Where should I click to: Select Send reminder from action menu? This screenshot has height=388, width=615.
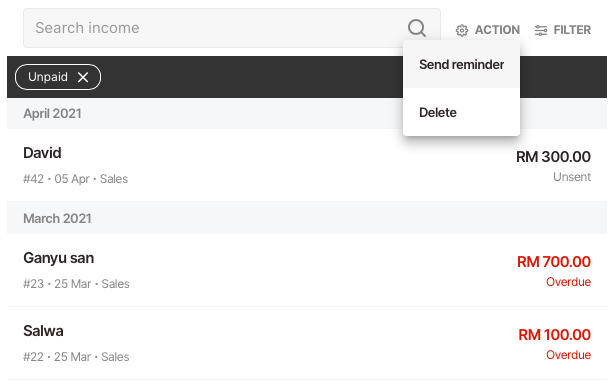(x=461, y=64)
